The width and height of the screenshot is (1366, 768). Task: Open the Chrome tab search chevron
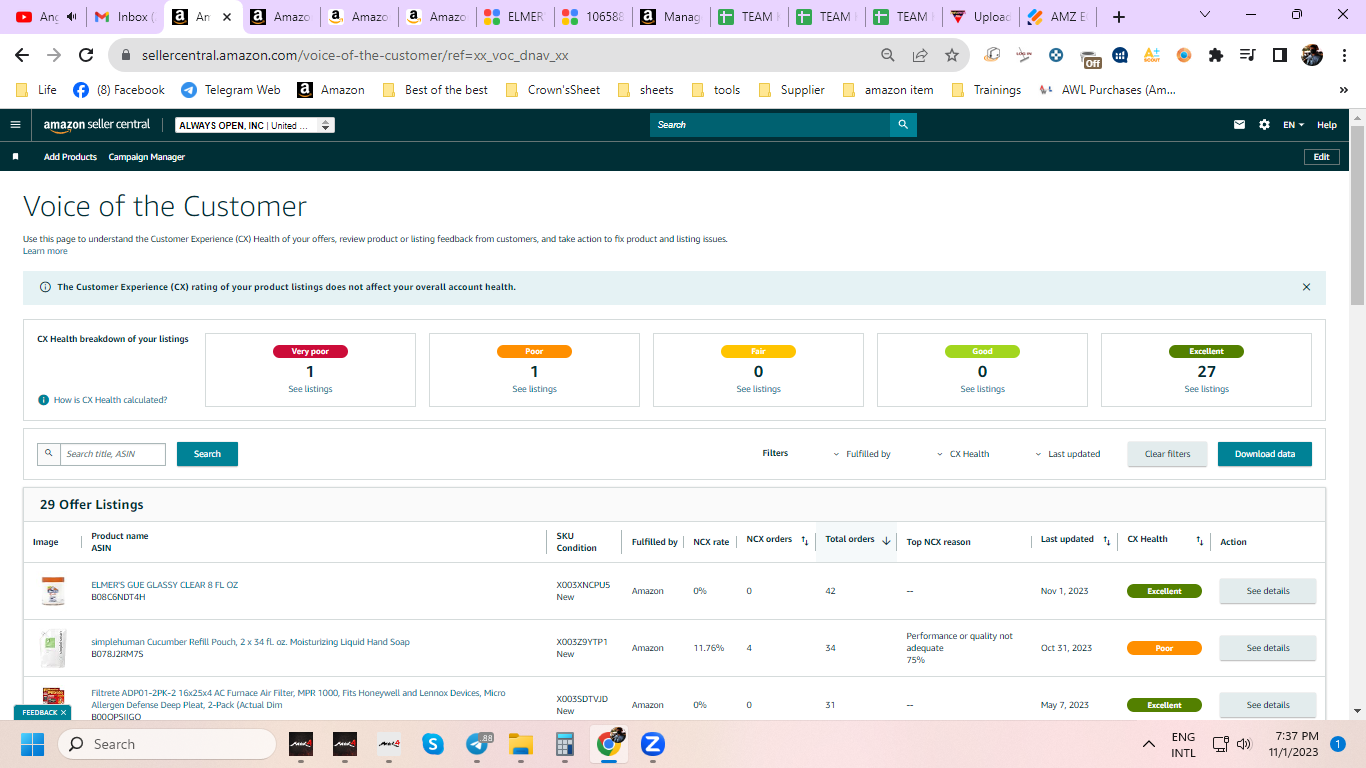(1204, 15)
